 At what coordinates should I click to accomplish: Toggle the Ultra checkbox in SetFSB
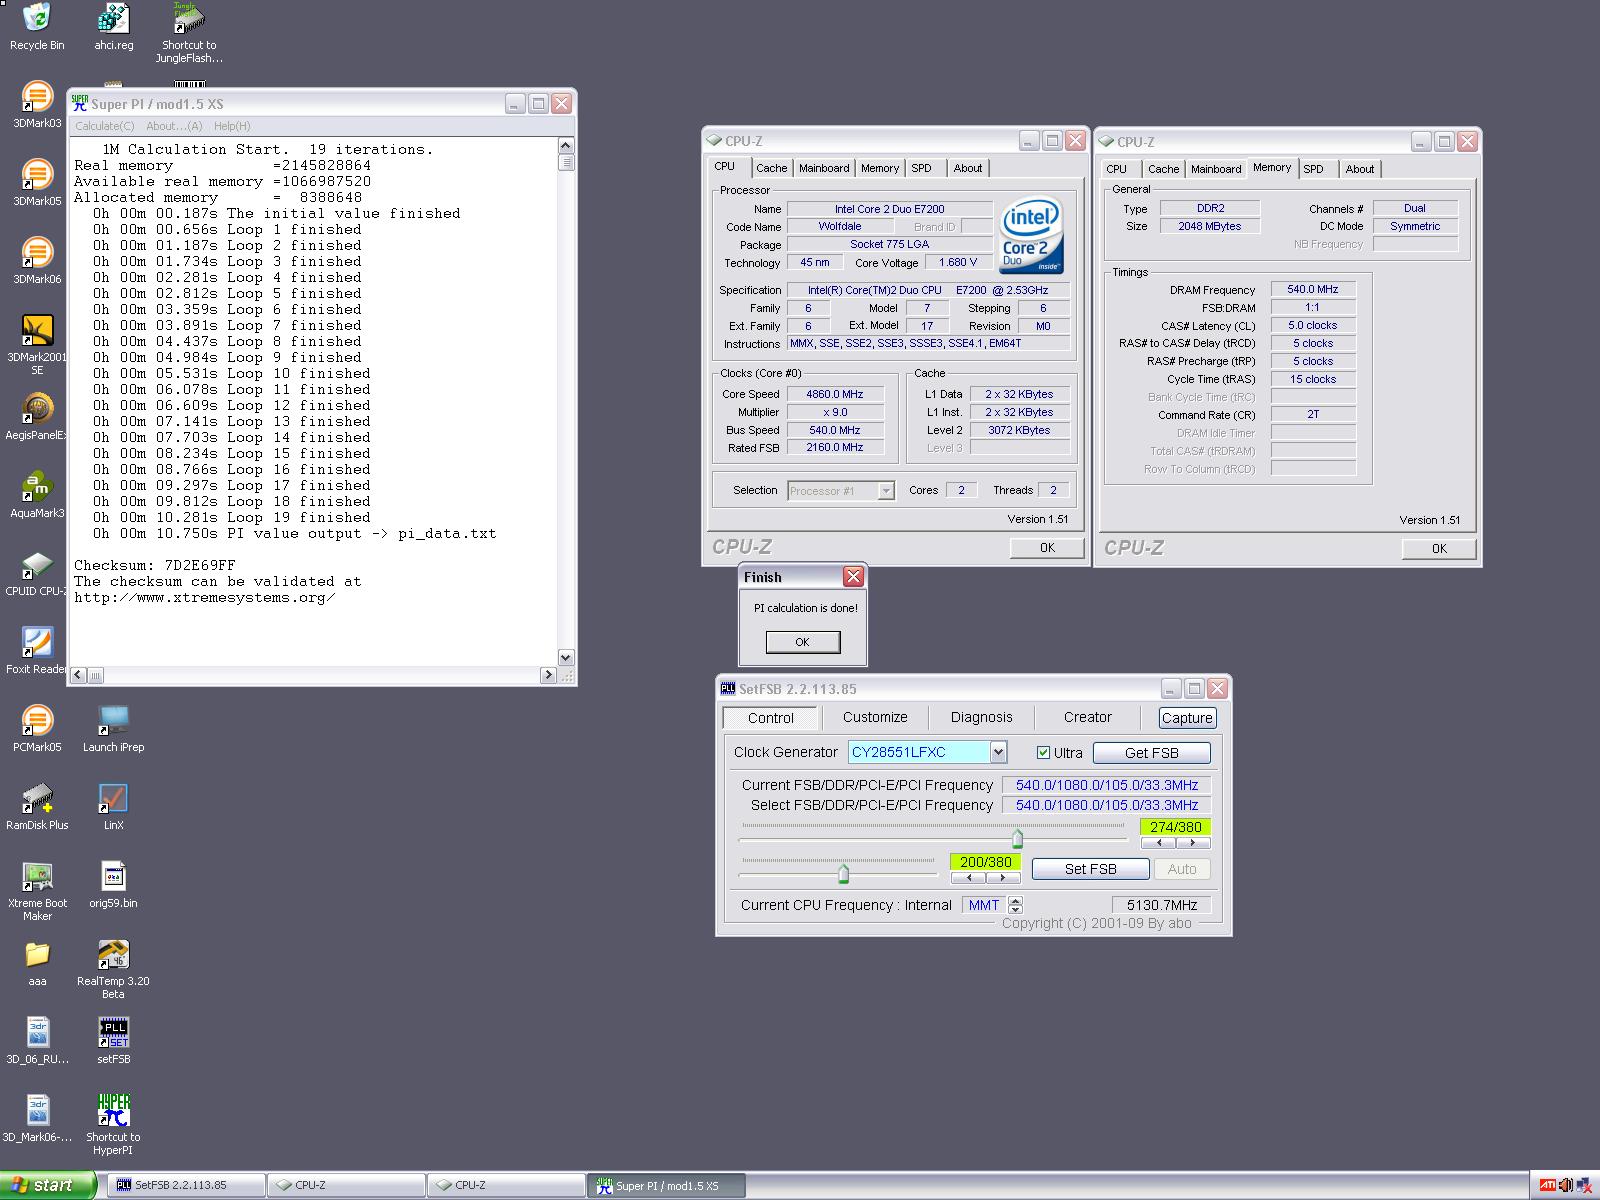pyautogui.click(x=1043, y=753)
